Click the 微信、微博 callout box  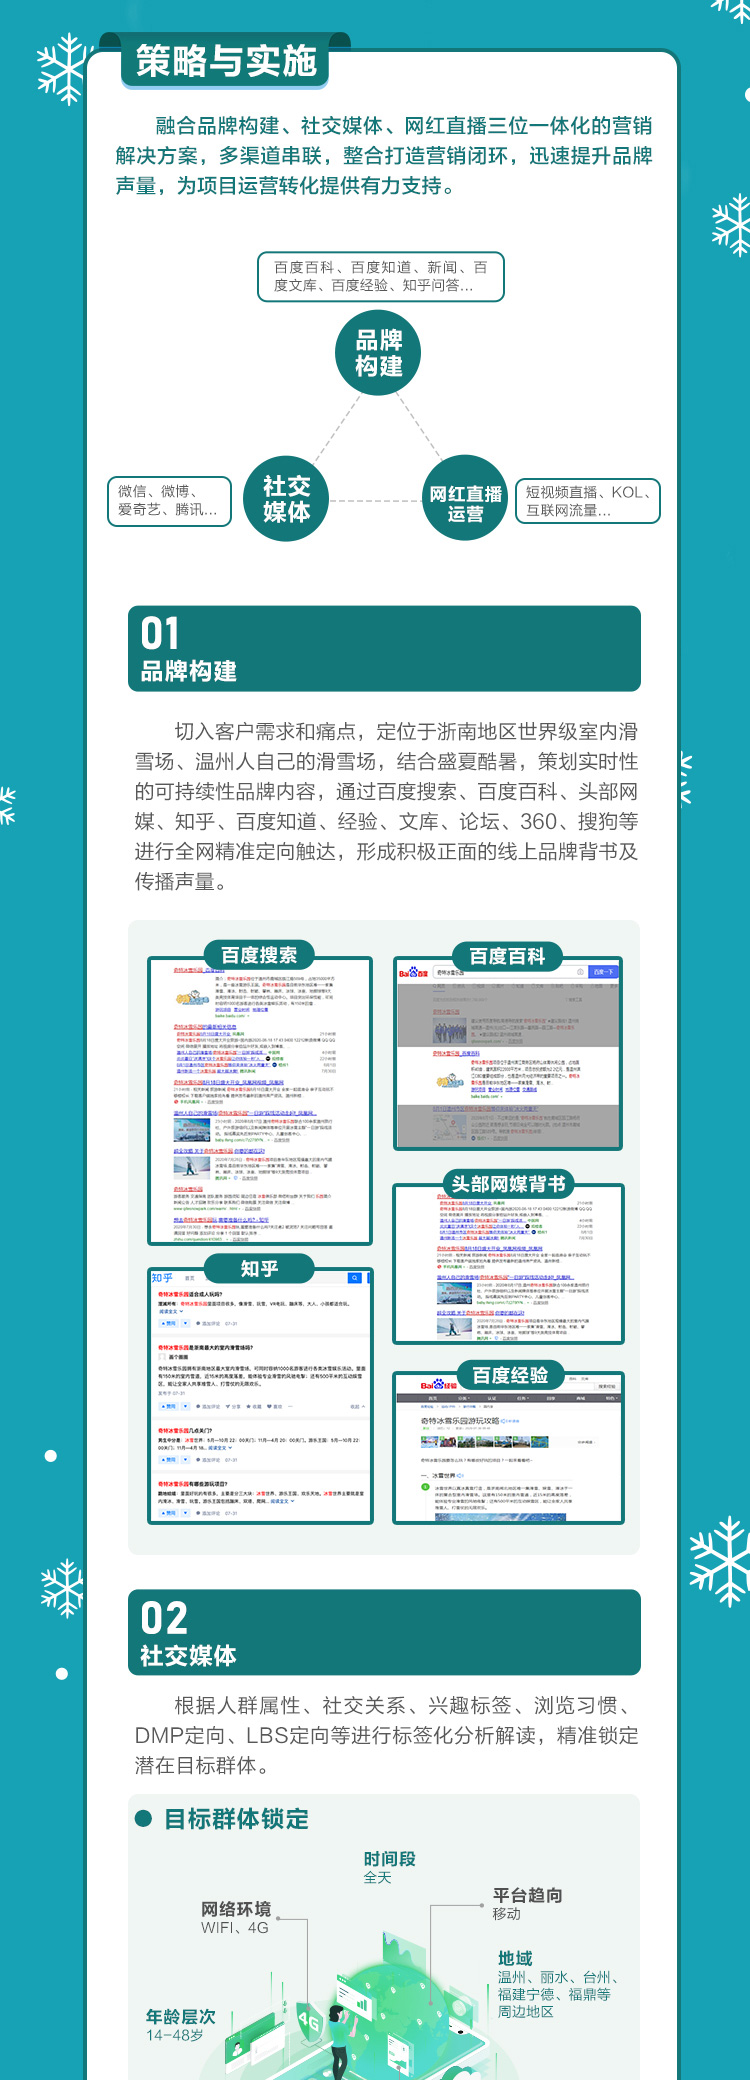tap(169, 500)
